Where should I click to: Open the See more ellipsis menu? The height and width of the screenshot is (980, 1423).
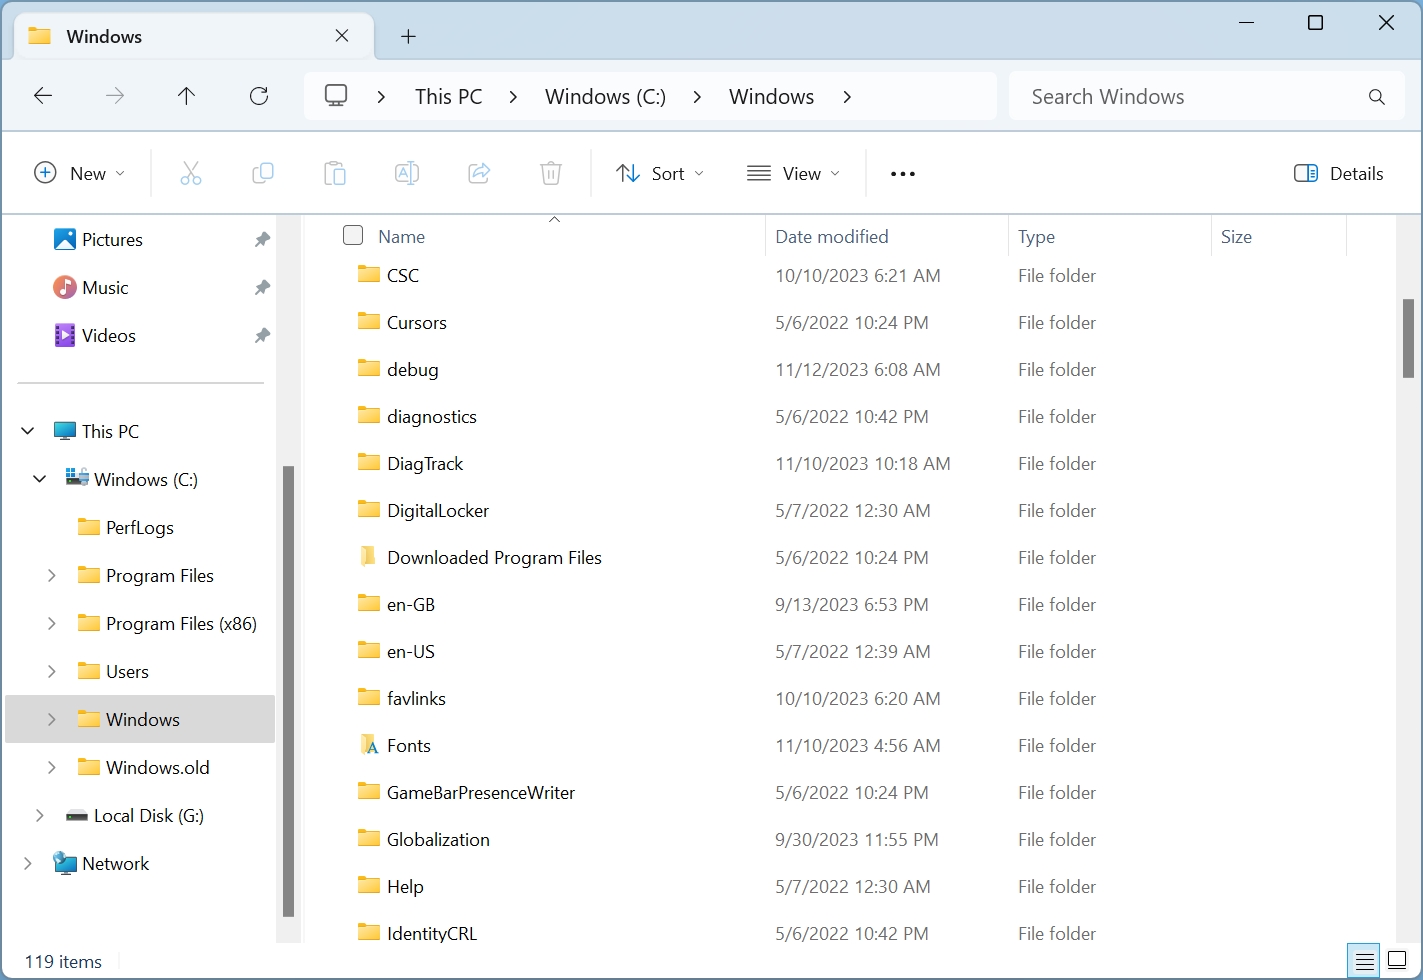coord(903,174)
